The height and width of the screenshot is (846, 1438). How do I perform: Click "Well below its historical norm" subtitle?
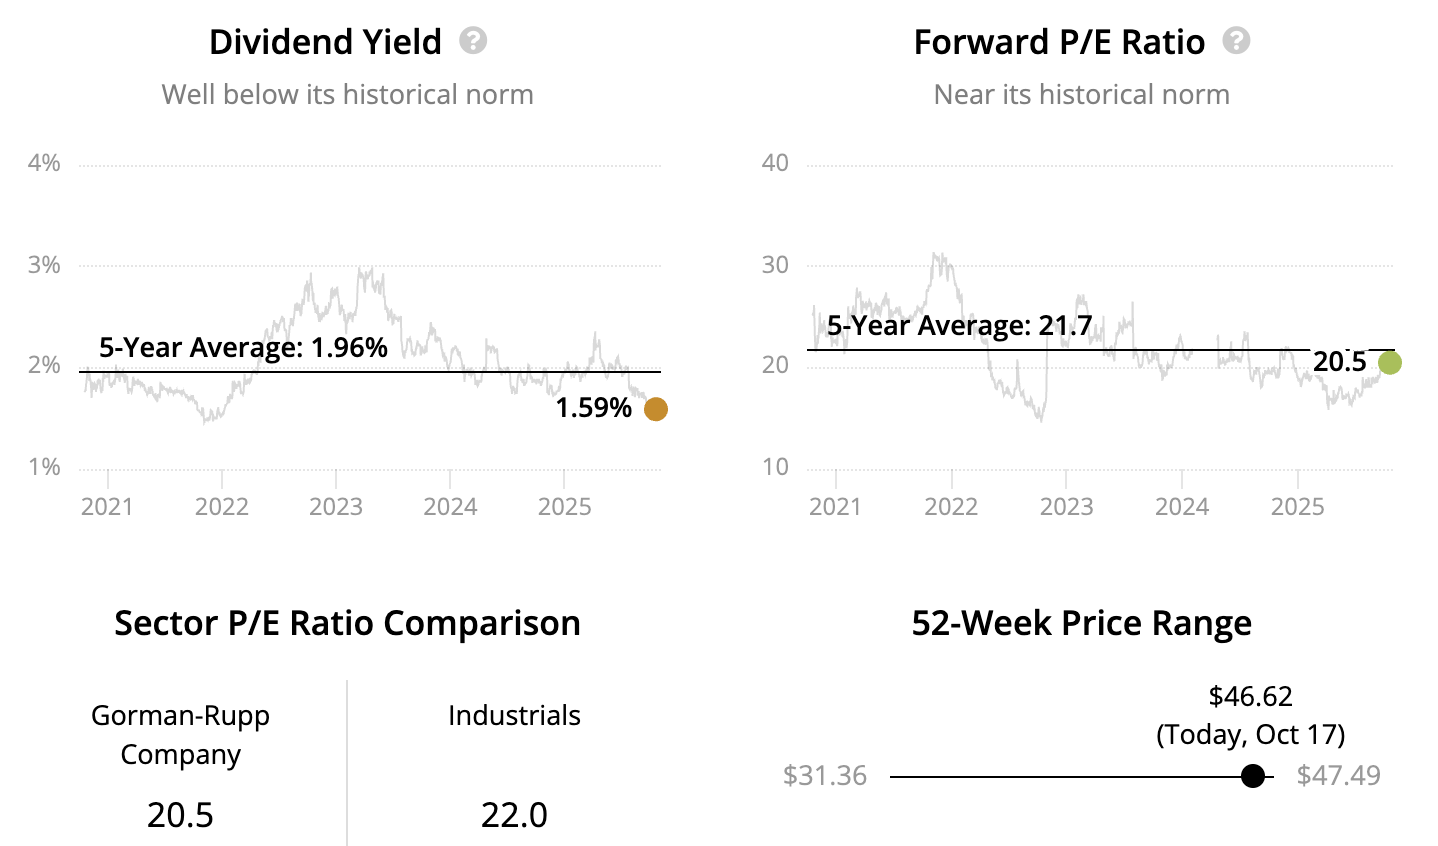347,94
